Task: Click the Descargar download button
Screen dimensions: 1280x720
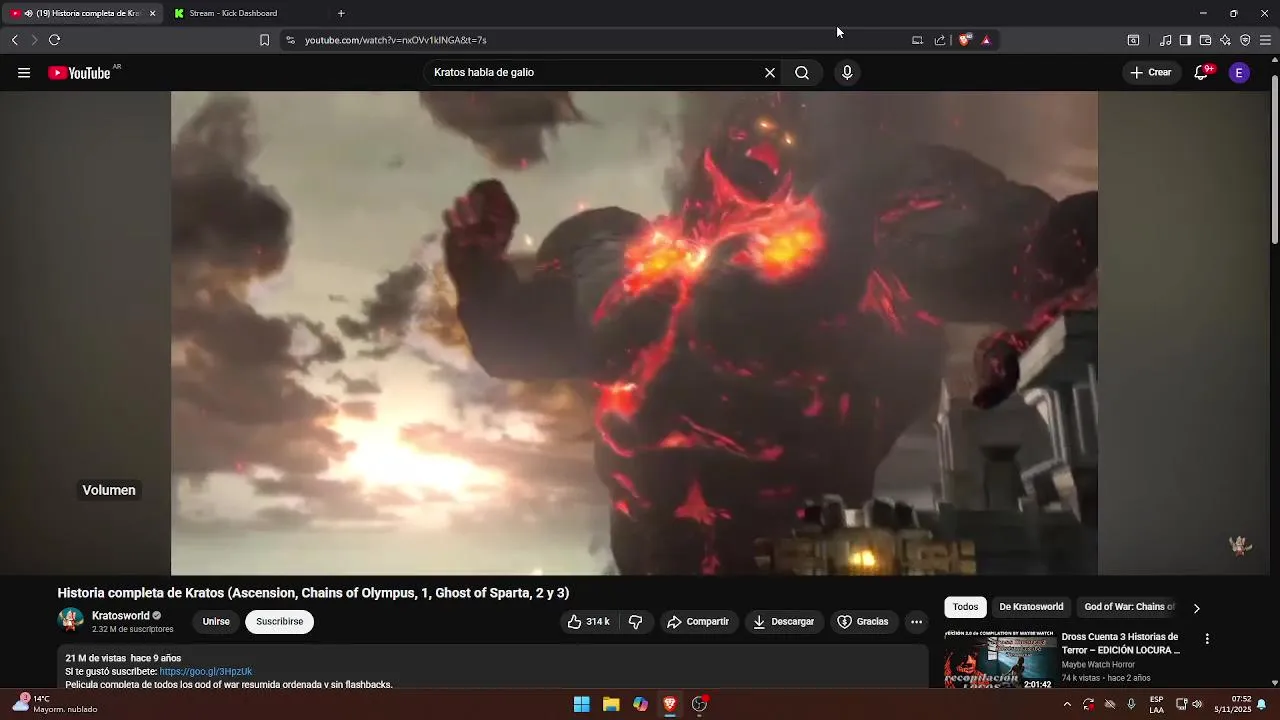Action: [784, 622]
